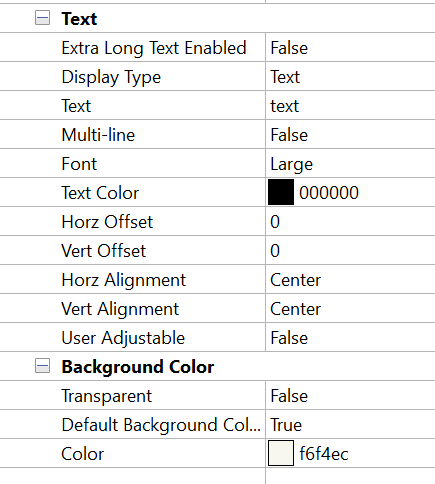Select the User Adjustable False value

tap(350, 337)
